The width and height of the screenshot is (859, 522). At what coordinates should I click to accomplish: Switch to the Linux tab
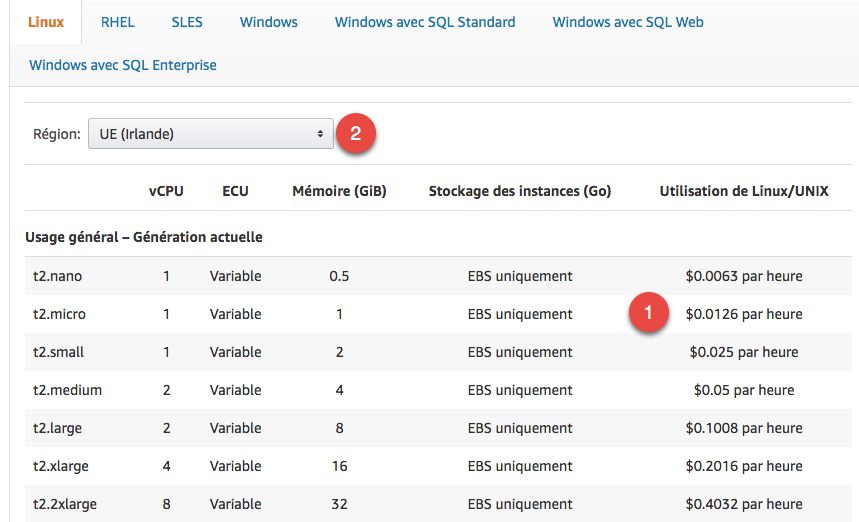pos(45,22)
